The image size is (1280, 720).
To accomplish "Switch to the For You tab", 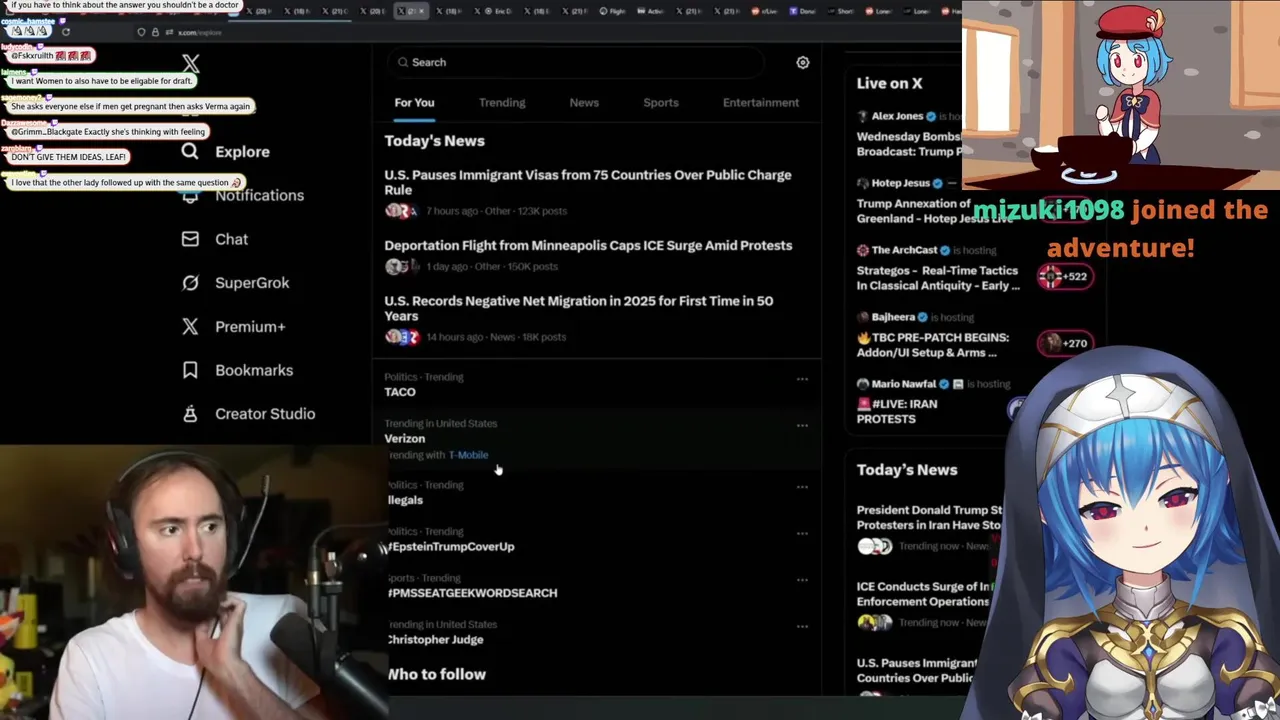I will coord(414,103).
